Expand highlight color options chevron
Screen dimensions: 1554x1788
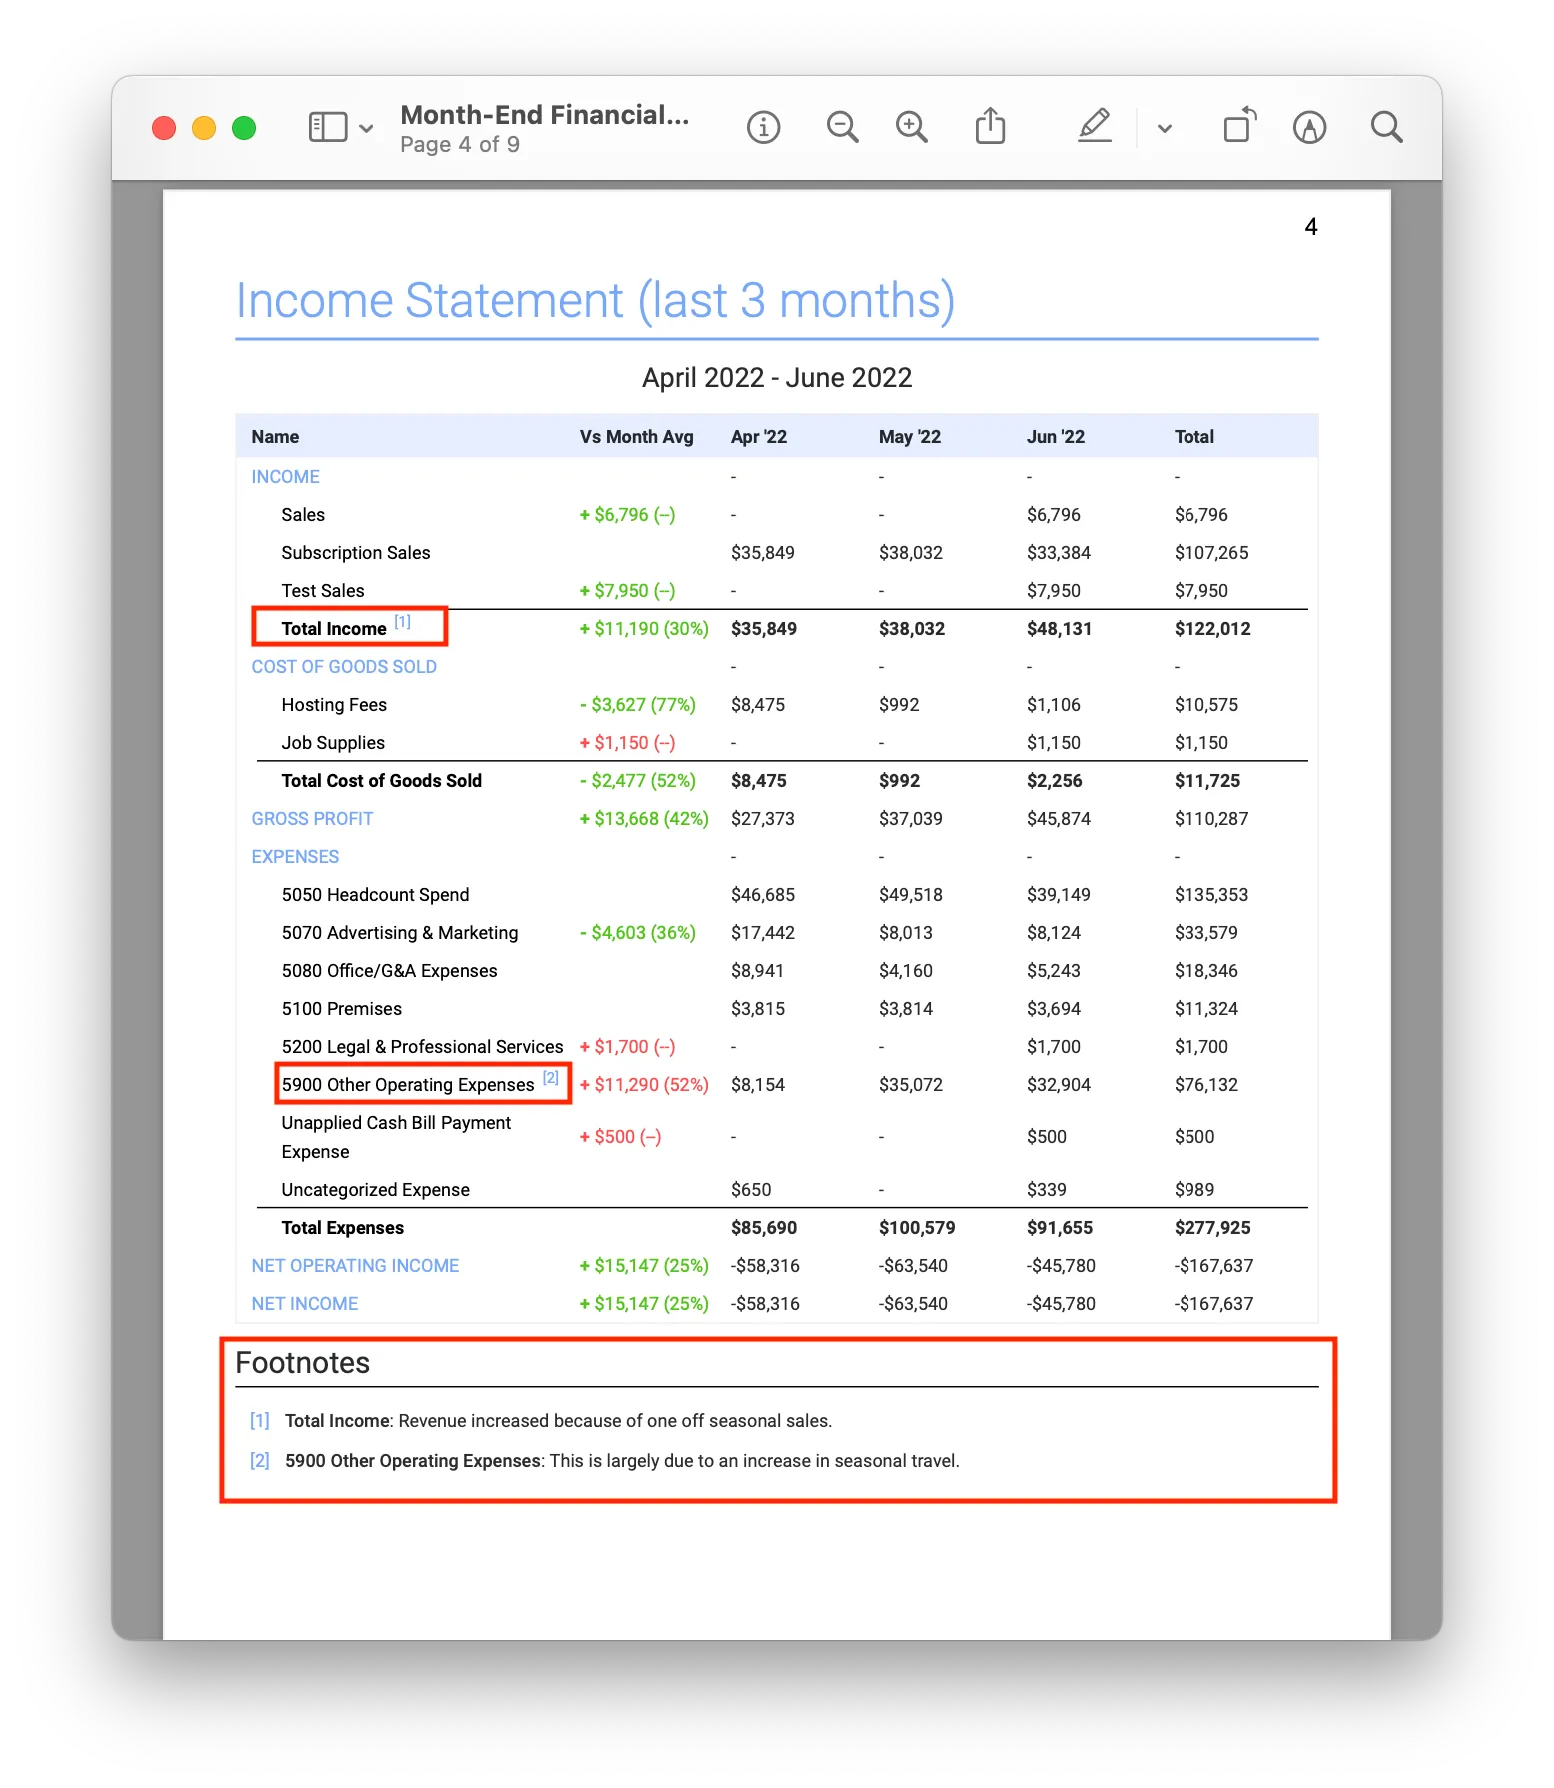[1164, 128]
